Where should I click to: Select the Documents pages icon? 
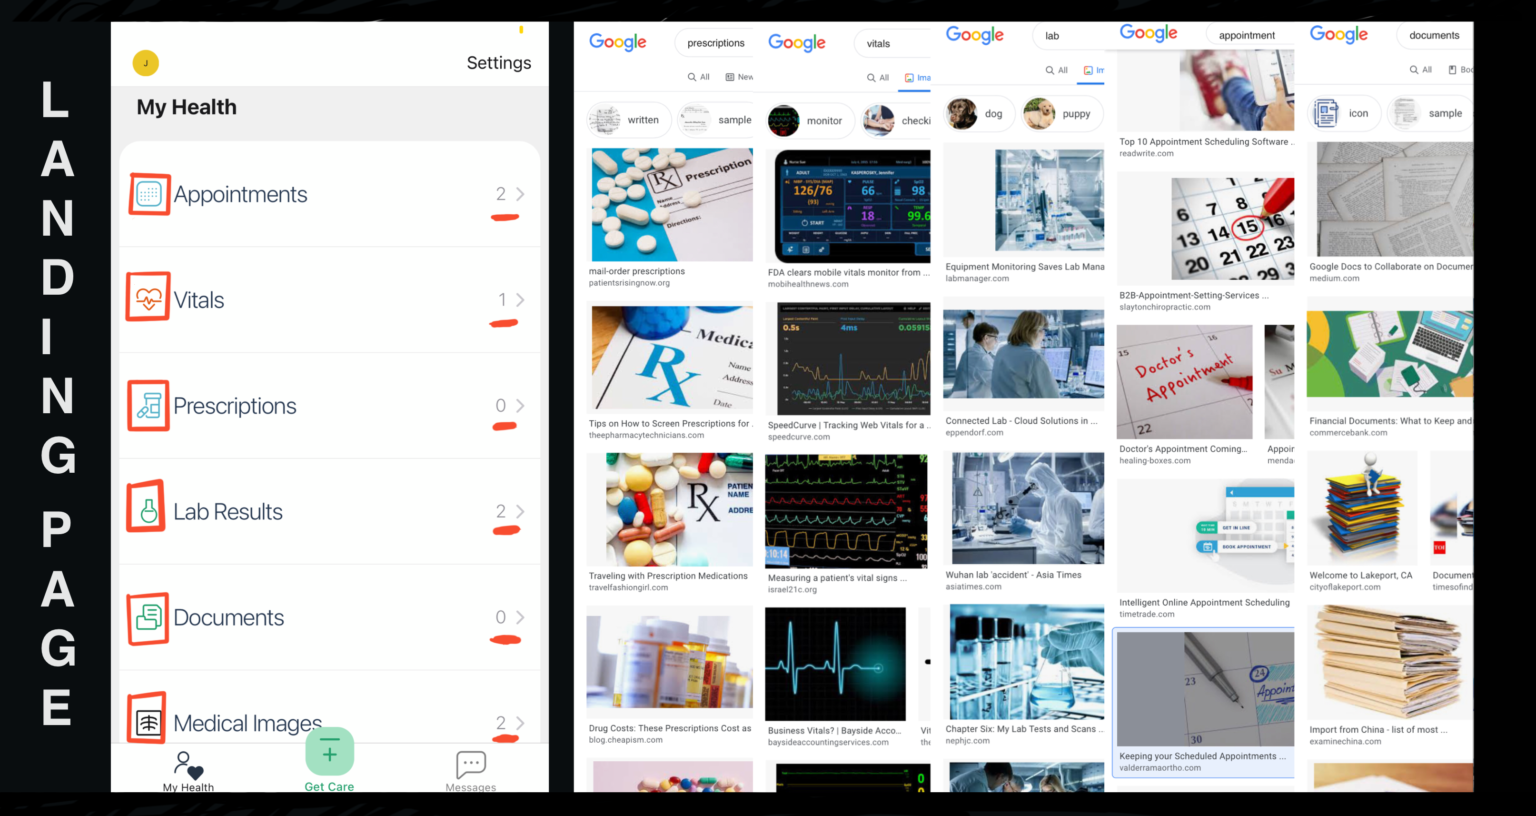[x=148, y=618]
